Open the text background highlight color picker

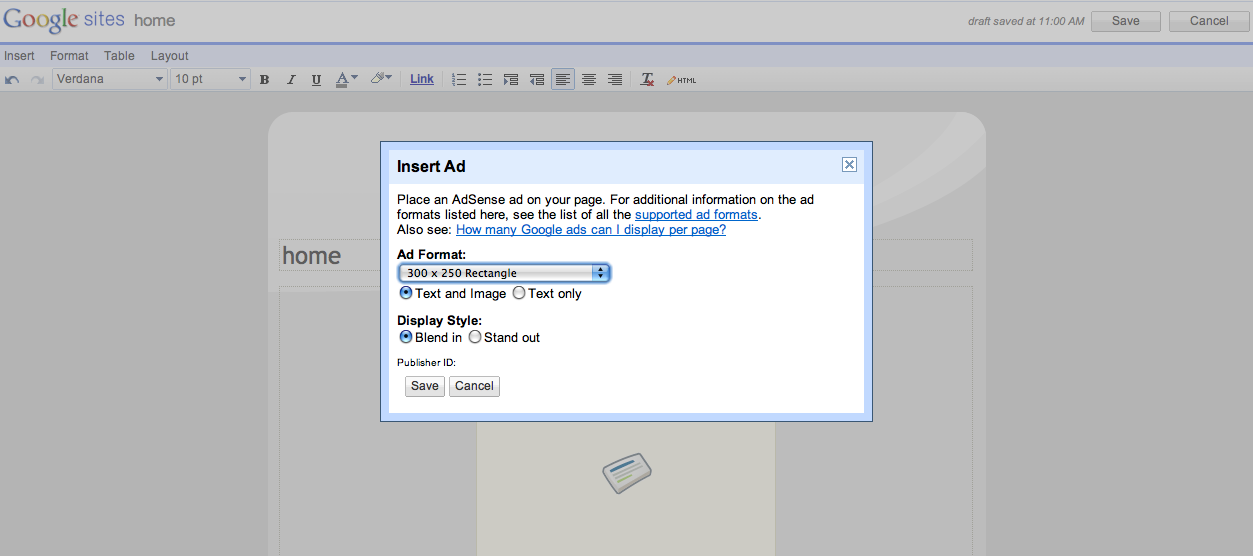tap(381, 79)
